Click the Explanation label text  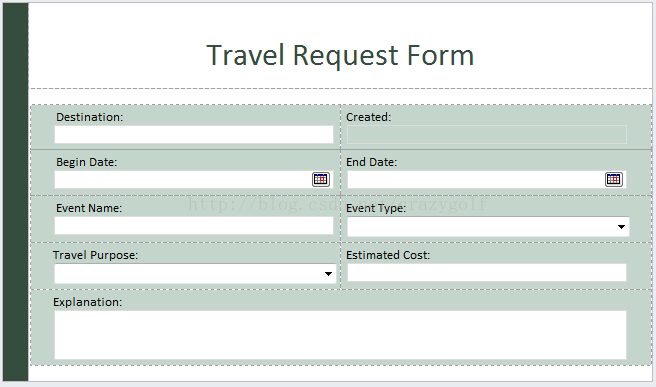click(x=87, y=302)
